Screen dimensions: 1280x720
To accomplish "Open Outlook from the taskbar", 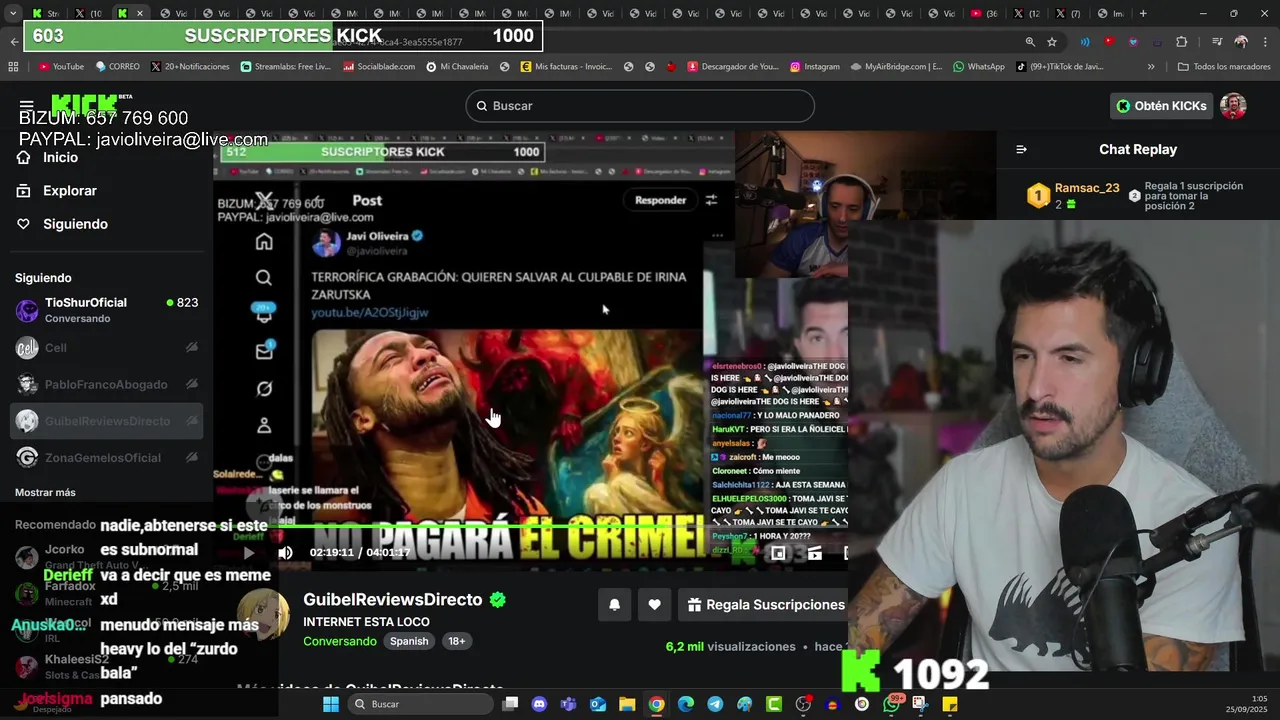I will (598, 704).
